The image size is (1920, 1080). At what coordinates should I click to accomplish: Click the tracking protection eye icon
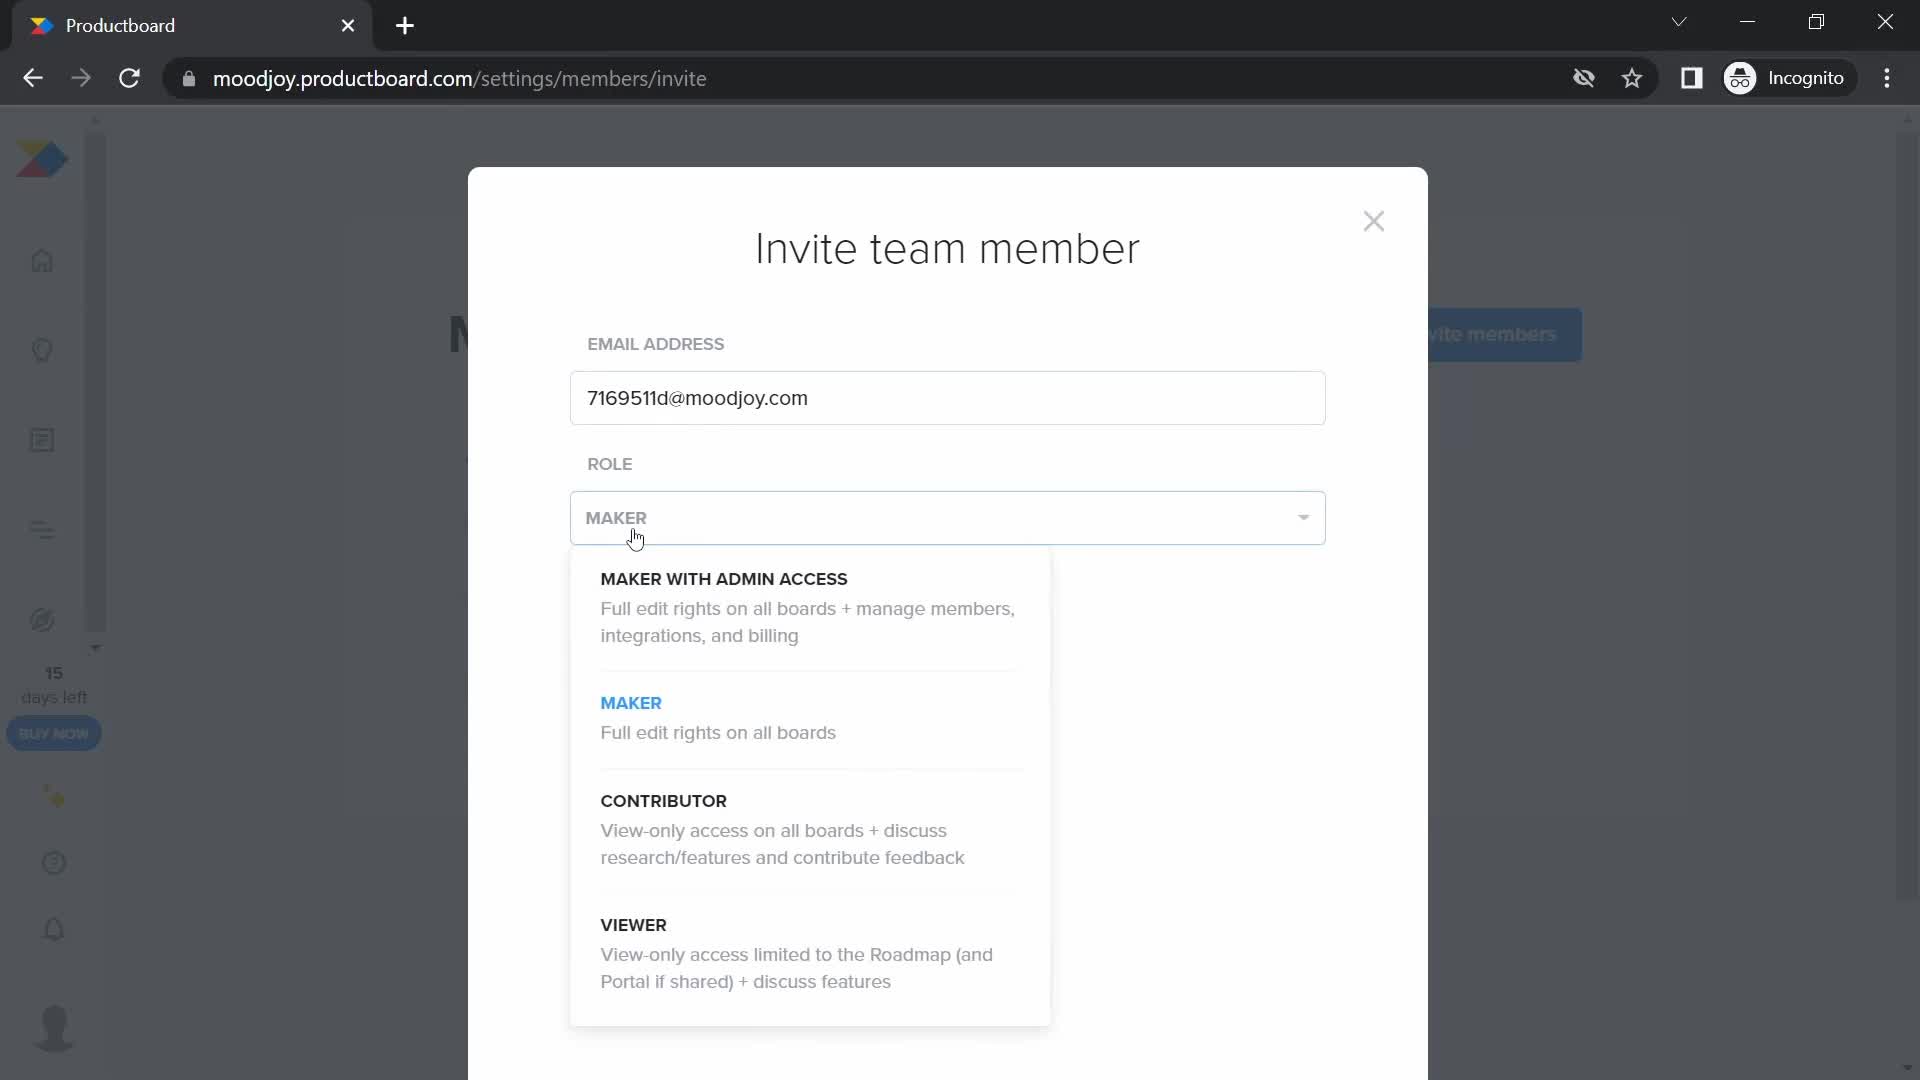click(x=1583, y=78)
